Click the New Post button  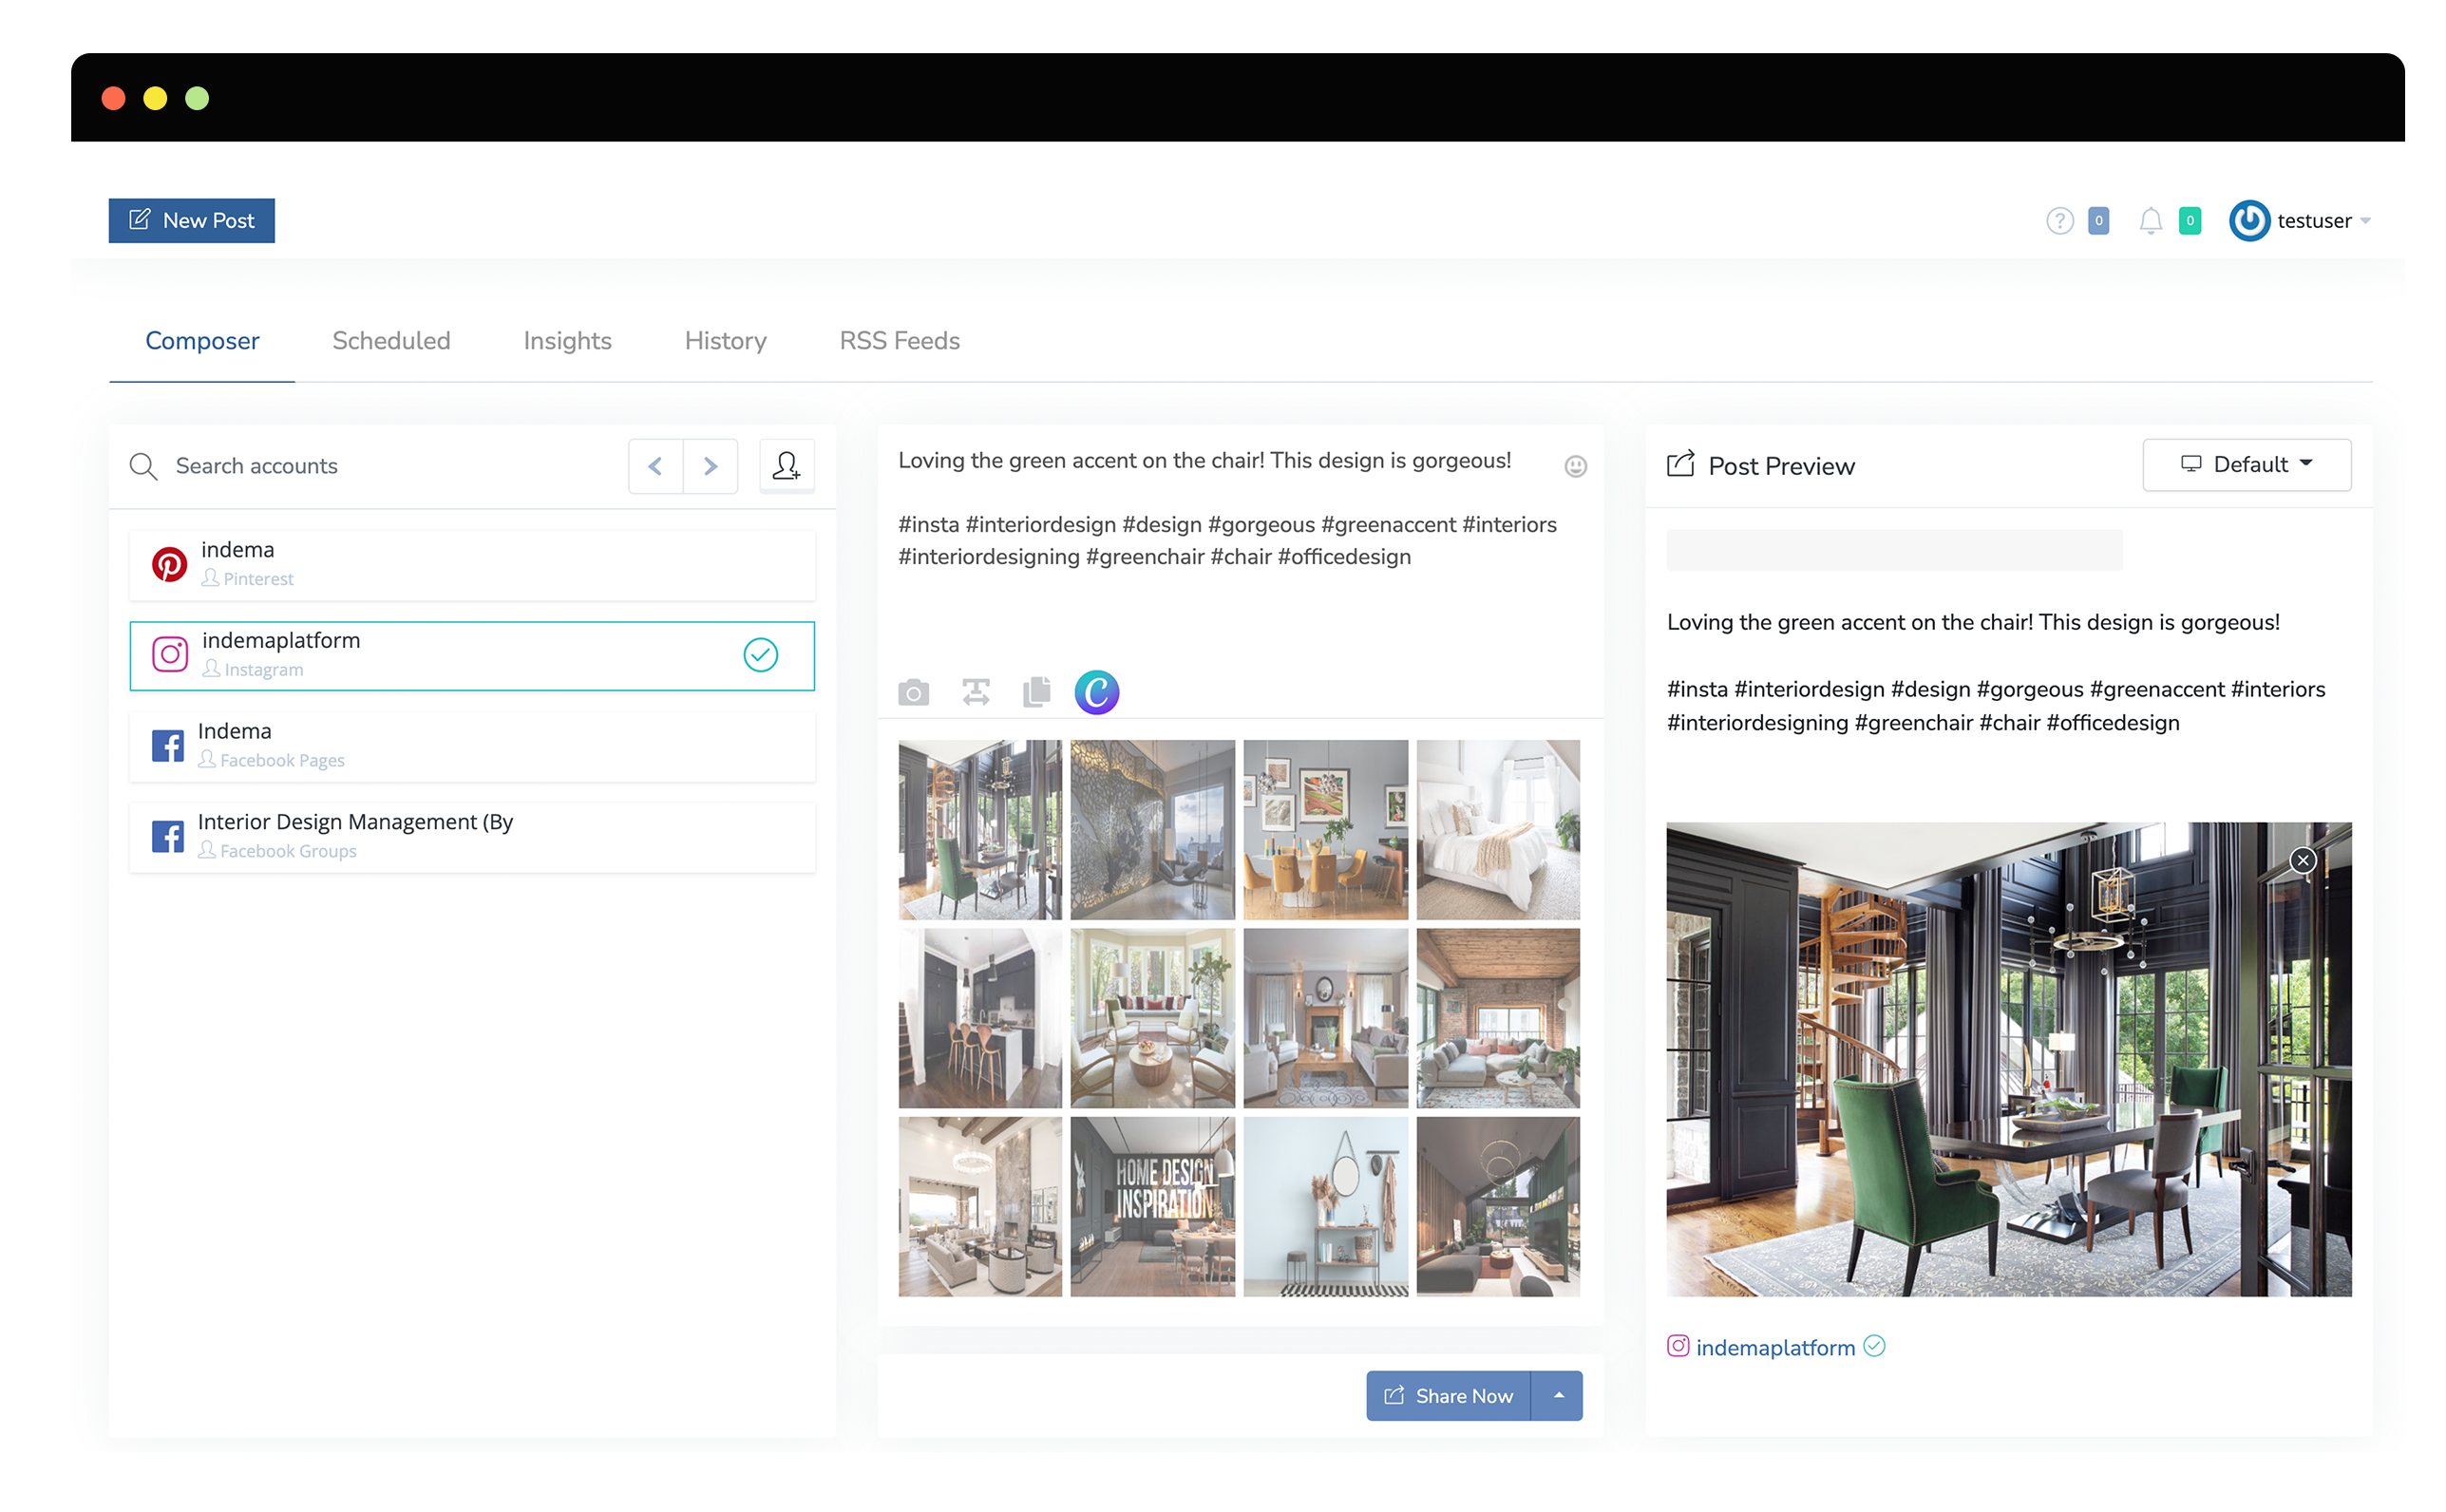(192, 221)
